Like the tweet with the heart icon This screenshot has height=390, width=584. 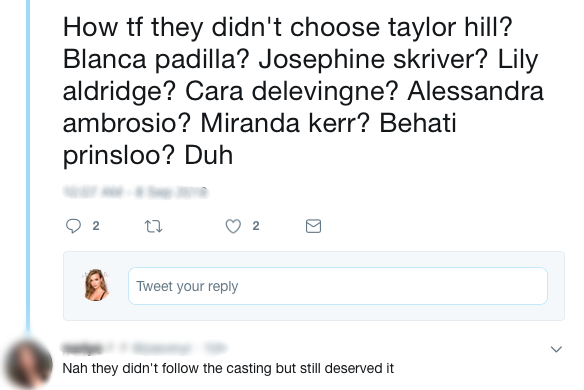[233, 226]
